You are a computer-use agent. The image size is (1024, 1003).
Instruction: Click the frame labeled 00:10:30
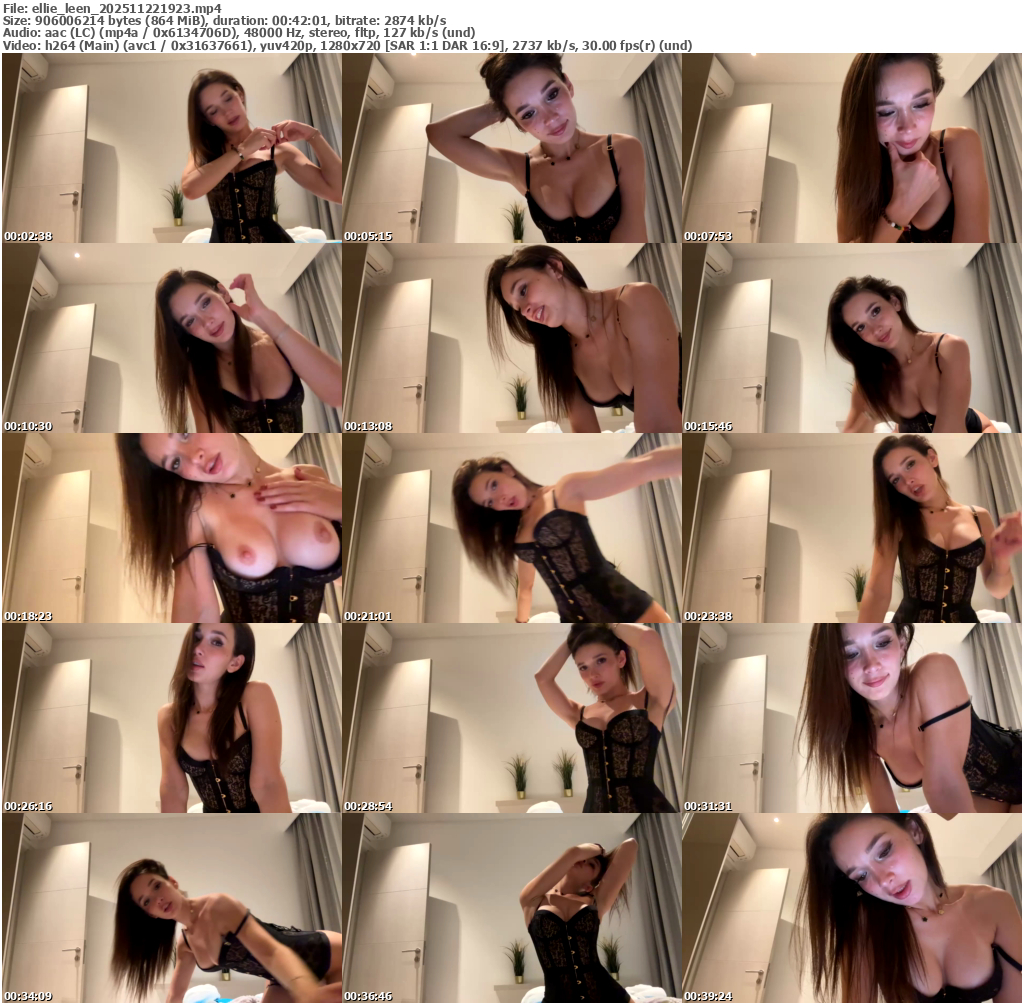(172, 338)
